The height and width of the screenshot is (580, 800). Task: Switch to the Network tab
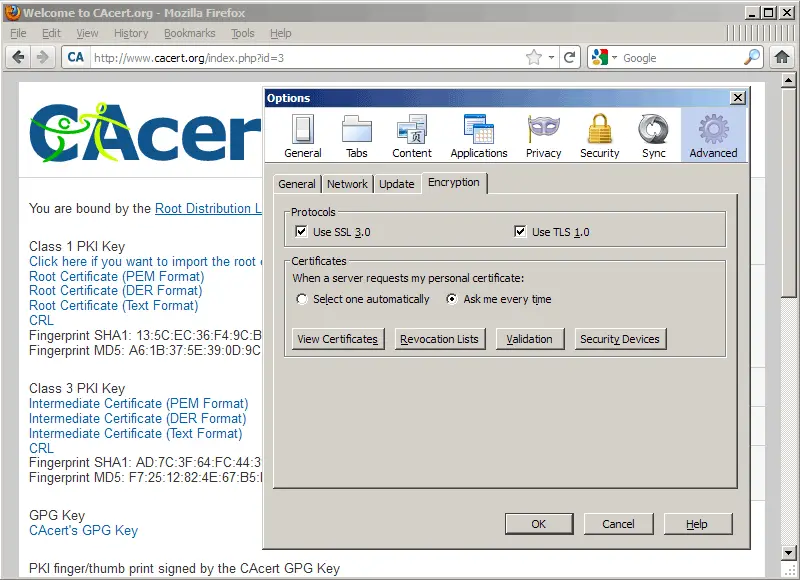pos(347,184)
